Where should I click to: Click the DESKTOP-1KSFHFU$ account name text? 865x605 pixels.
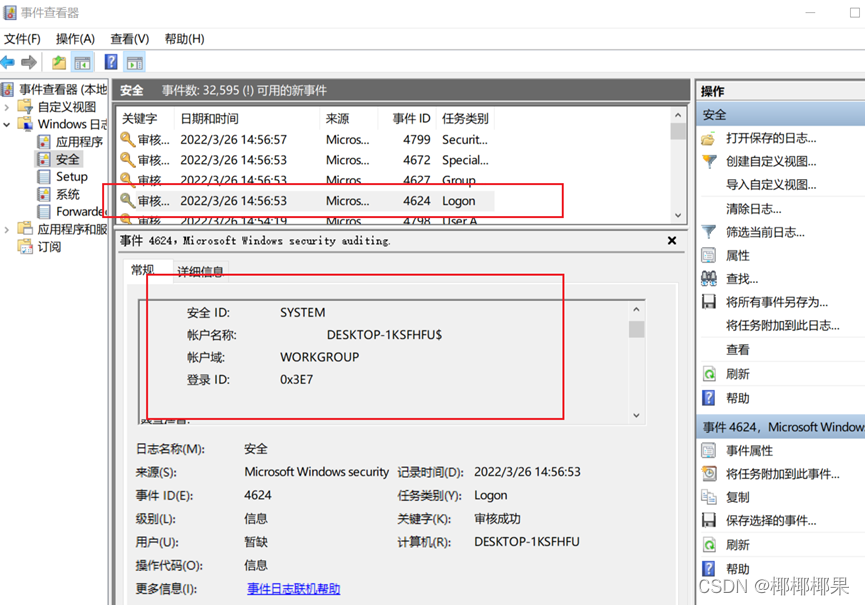tap(384, 335)
